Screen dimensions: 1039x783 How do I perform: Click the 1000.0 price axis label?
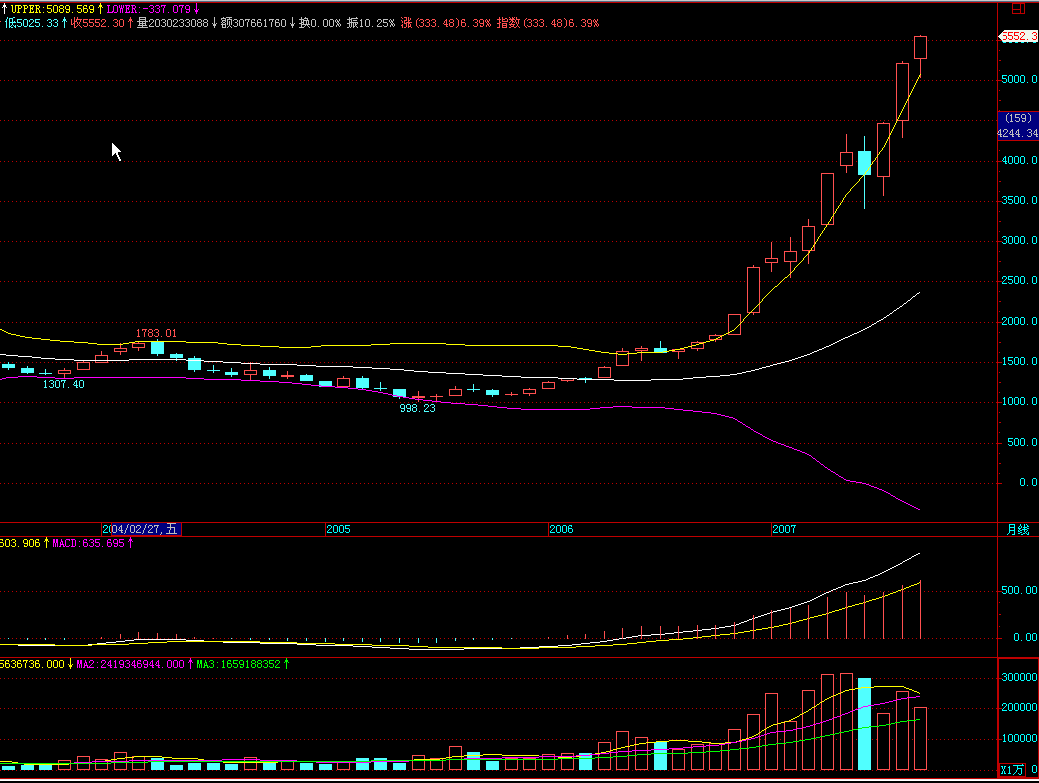pyautogui.click(x=1019, y=401)
